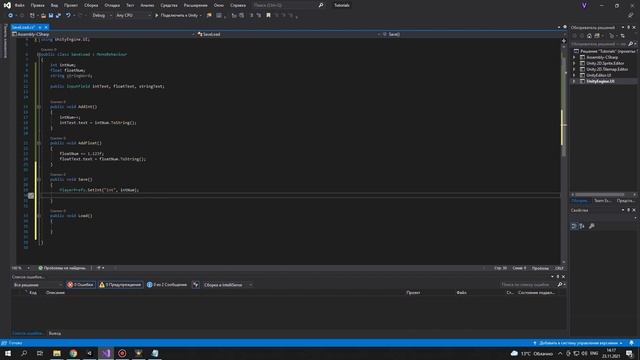Click the Home icon in Solution Explorer toolbar

(589, 36)
